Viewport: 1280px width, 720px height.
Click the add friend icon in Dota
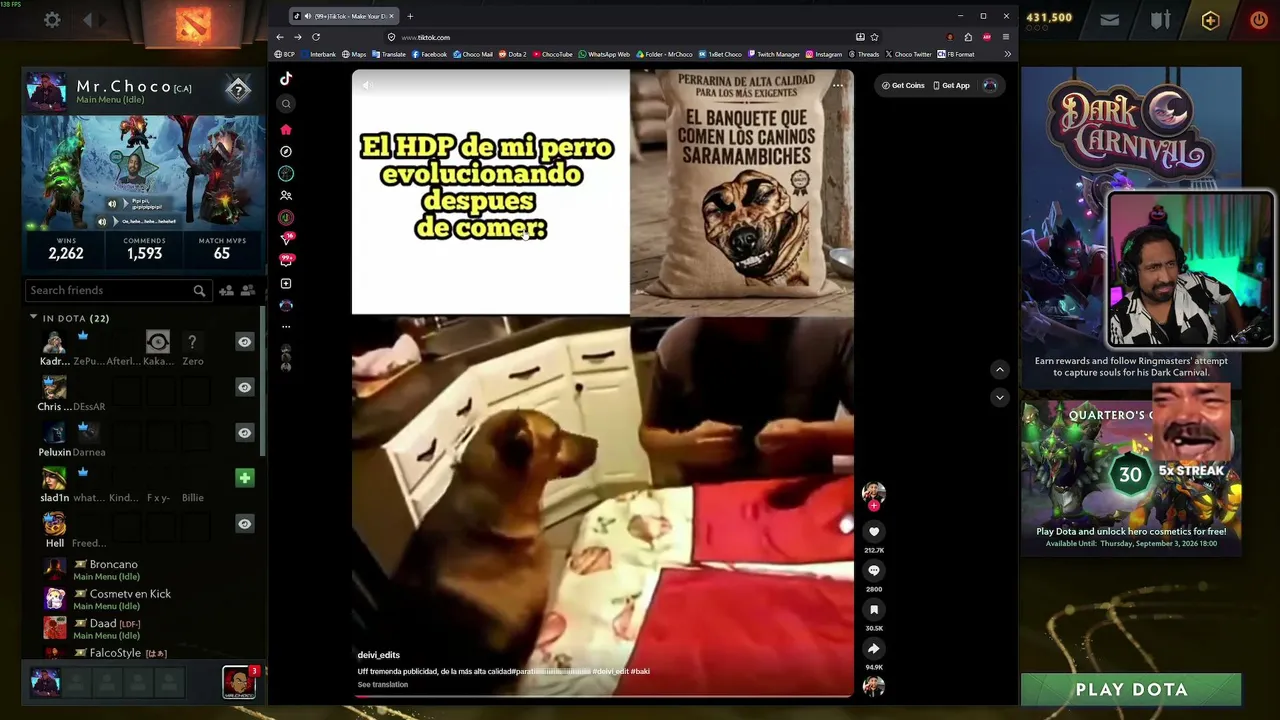click(226, 290)
